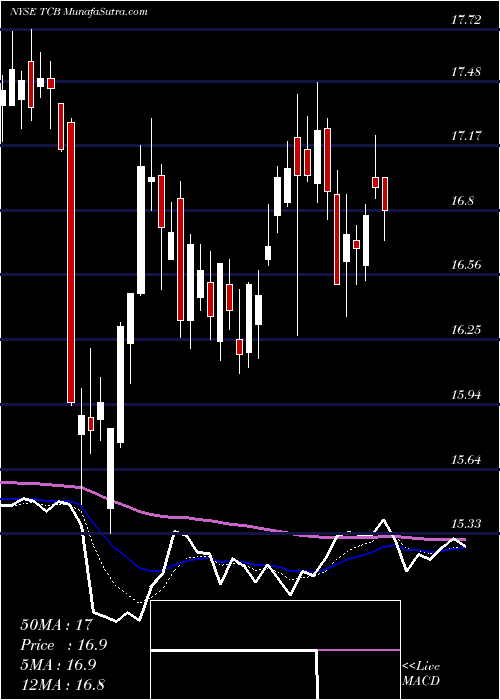This screenshot has height=700, width=500.
Task: Click the 16.56 price axis label
Action: [x=466, y=265]
